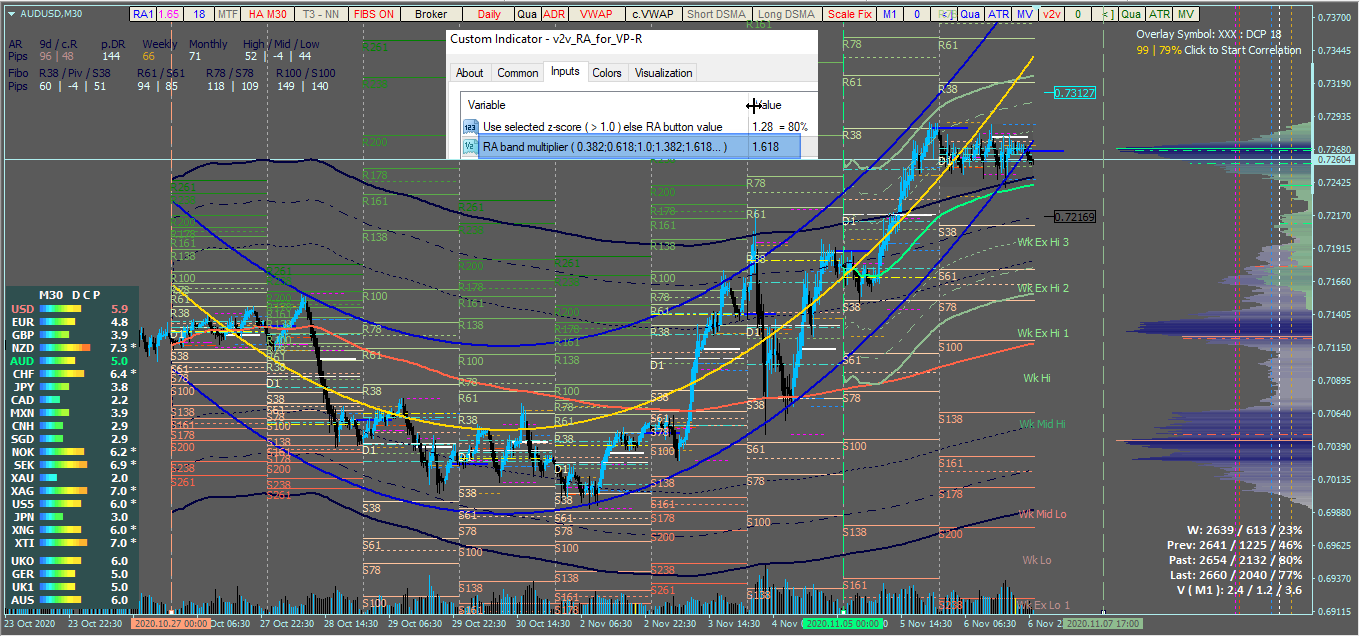This screenshot has height=636, width=1360.
Task: Click the current price tag 0.72604
Action: tap(1335, 160)
